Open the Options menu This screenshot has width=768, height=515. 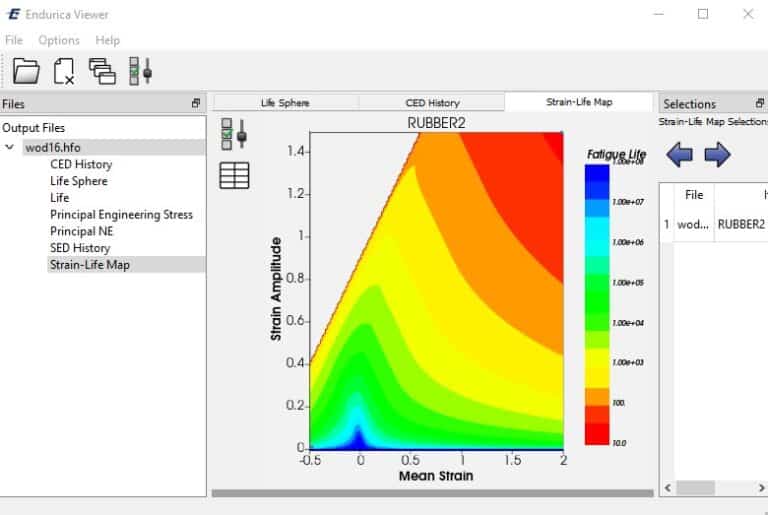click(x=59, y=40)
